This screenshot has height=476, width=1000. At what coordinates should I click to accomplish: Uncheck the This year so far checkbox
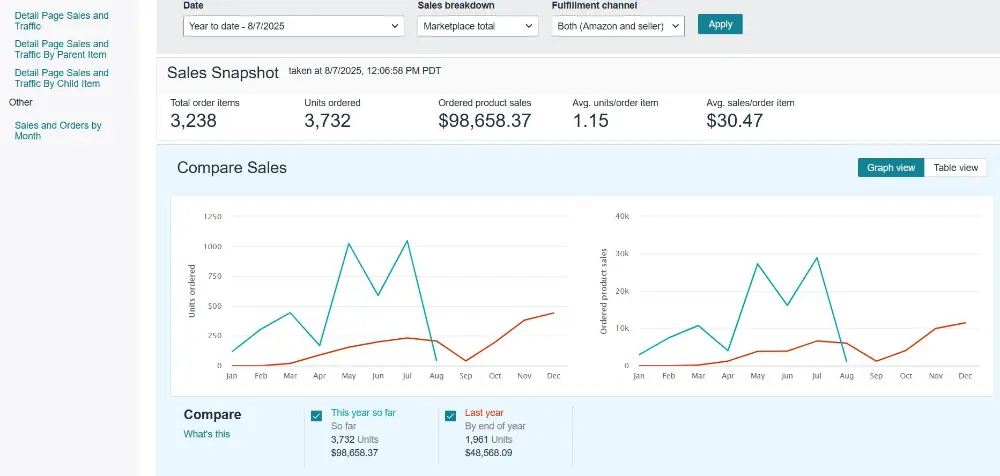pos(316,416)
